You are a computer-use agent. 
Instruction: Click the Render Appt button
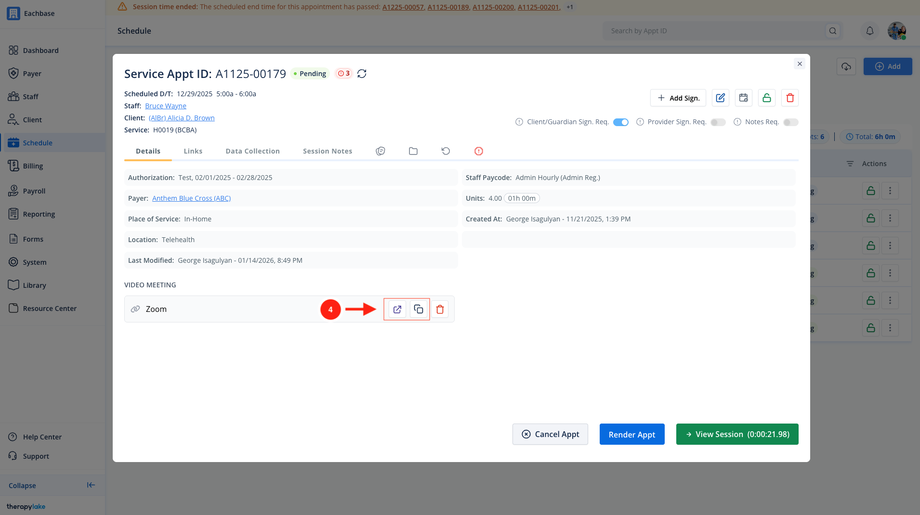(x=632, y=434)
